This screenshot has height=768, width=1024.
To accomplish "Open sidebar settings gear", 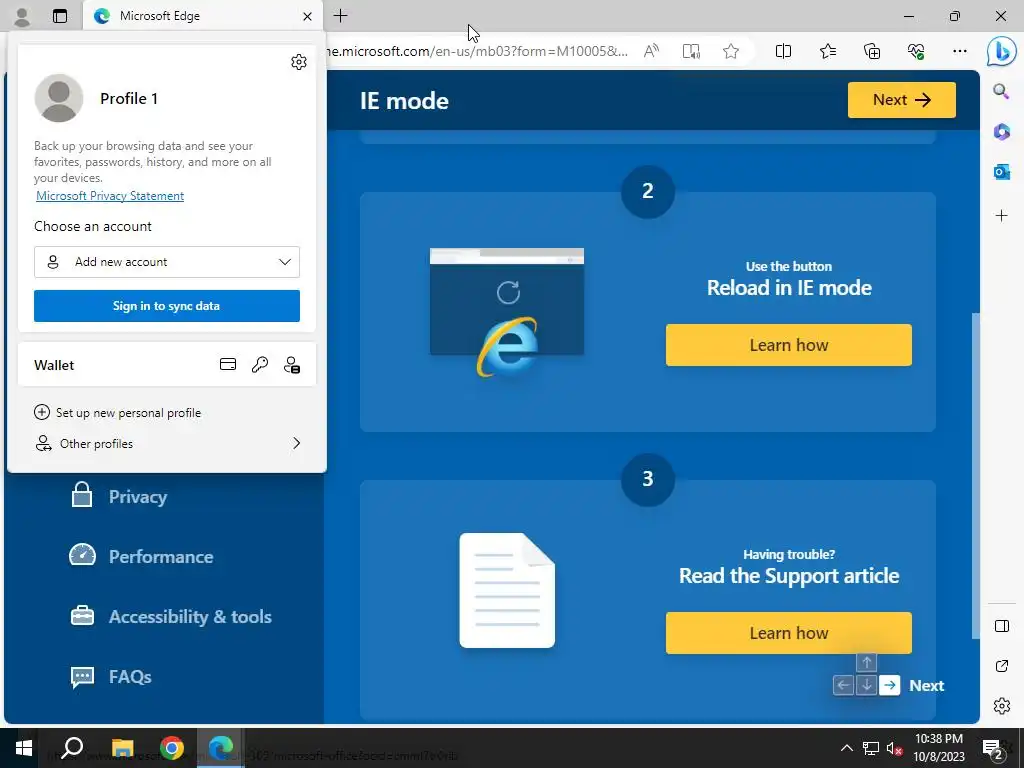I will pyautogui.click(x=1002, y=706).
